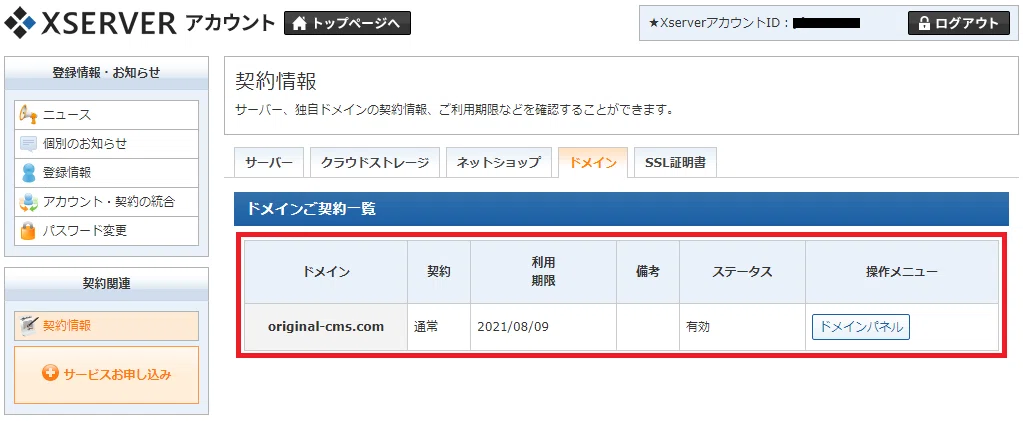Click the megaphone icon beside ニュース
Viewport: 1023px width, 421px height.
point(29,115)
